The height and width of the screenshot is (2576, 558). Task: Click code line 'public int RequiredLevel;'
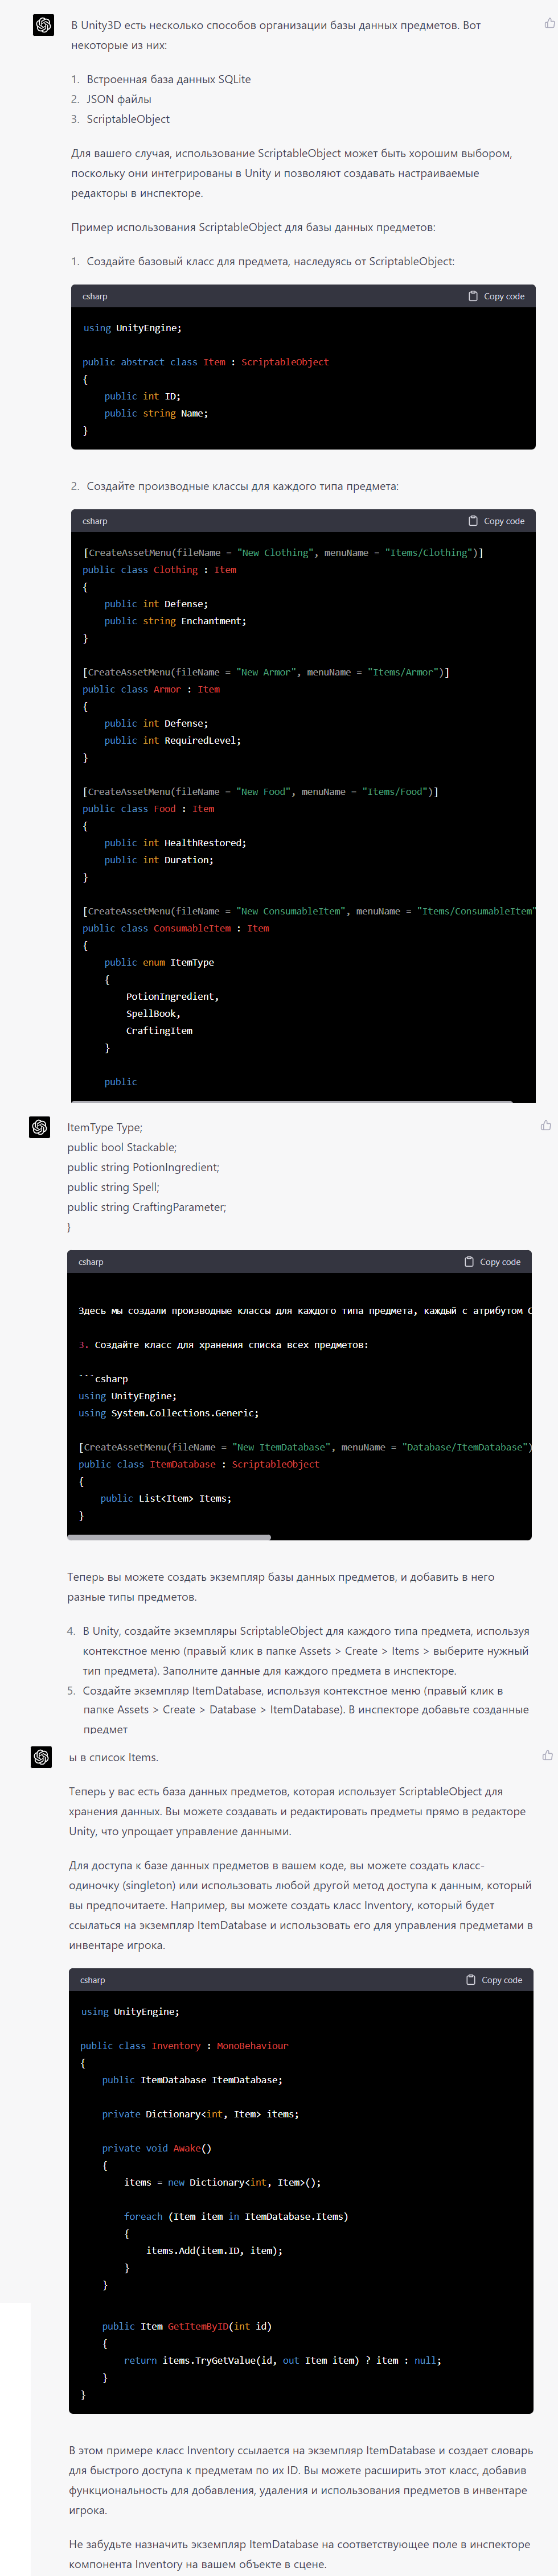pyautogui.click(x=173, y=740)
